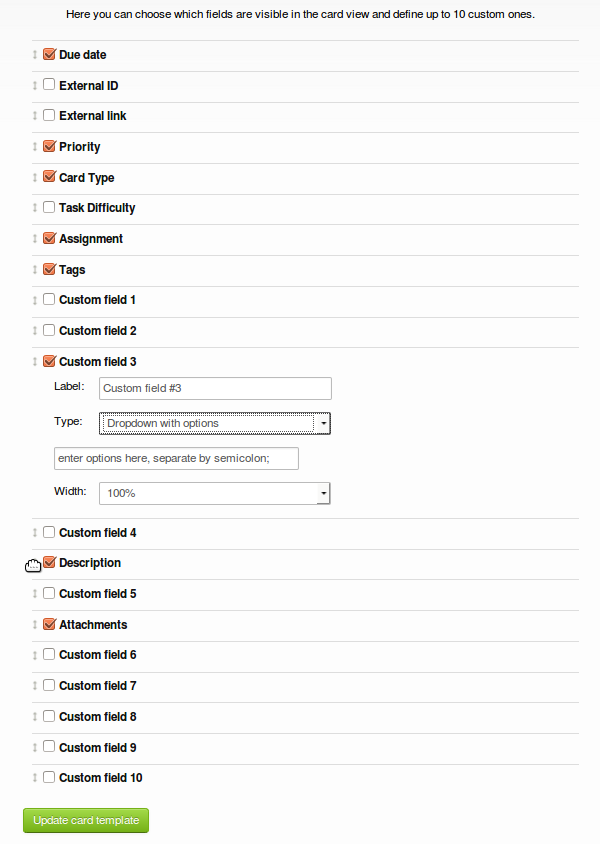Click the reorder handle of Custom field 10
Image resolution: width=600 pixels, height=844 pixels.
(35, 778)
